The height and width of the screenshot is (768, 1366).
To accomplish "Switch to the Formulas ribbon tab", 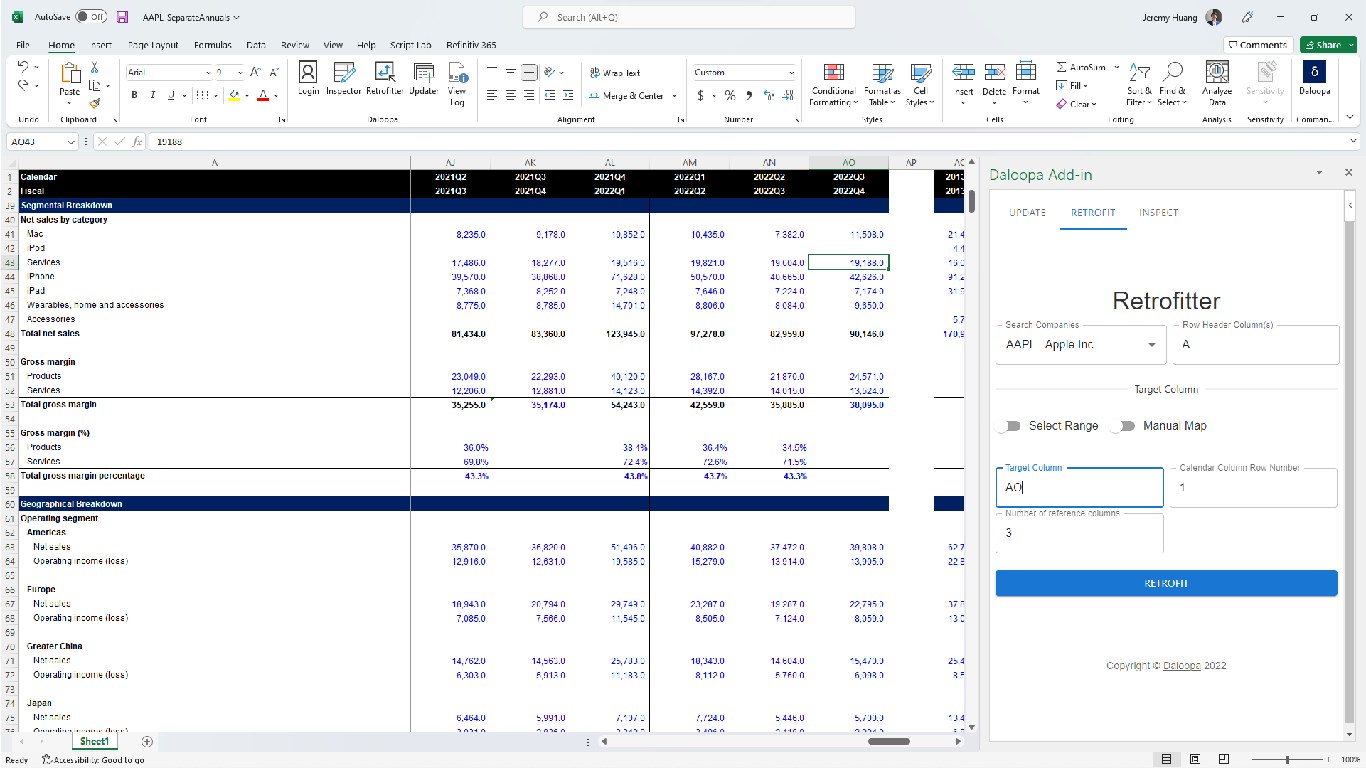I will click(x=213, y=45).
